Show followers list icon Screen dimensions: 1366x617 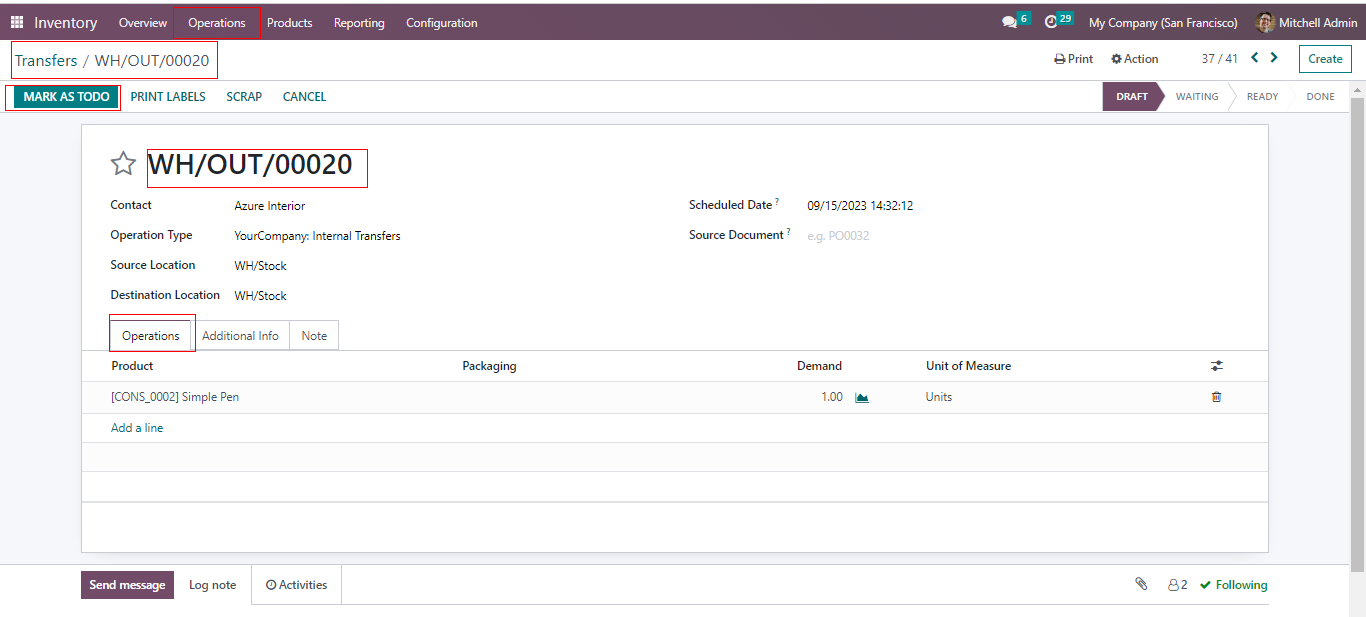pyautogui.click(x=1177, y=585)
